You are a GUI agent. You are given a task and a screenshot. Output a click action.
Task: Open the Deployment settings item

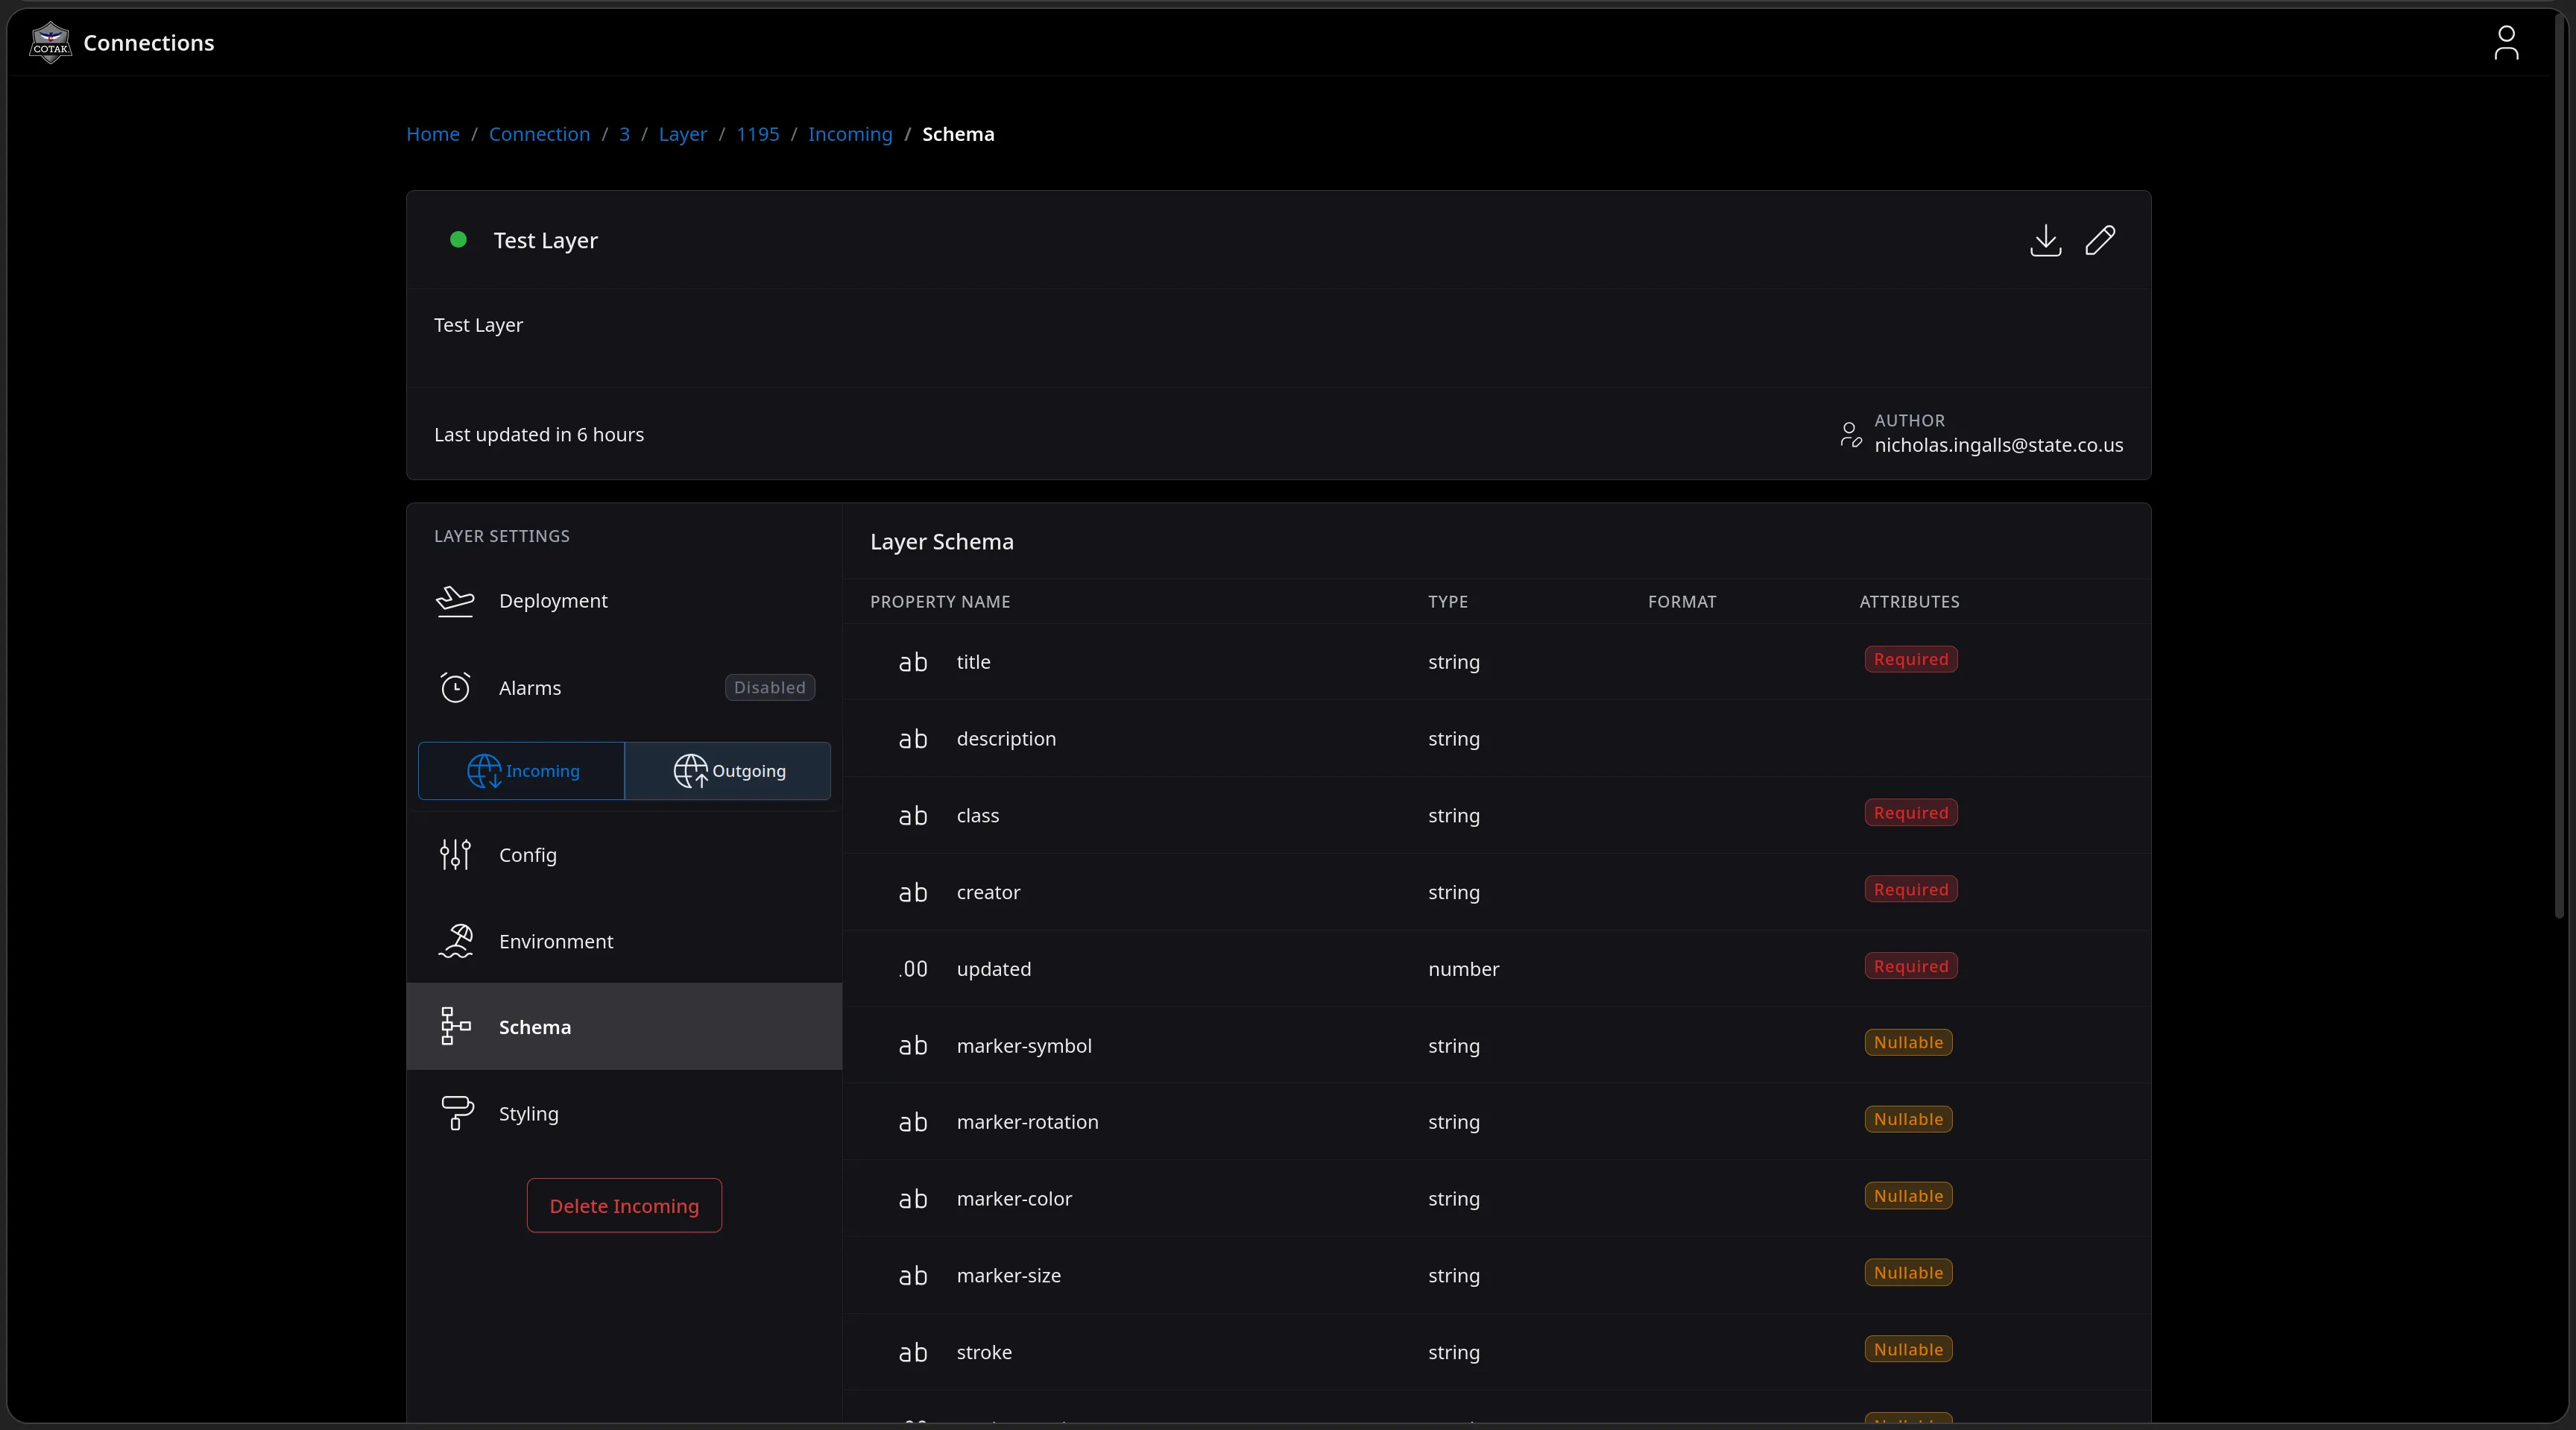pos(624,601)
